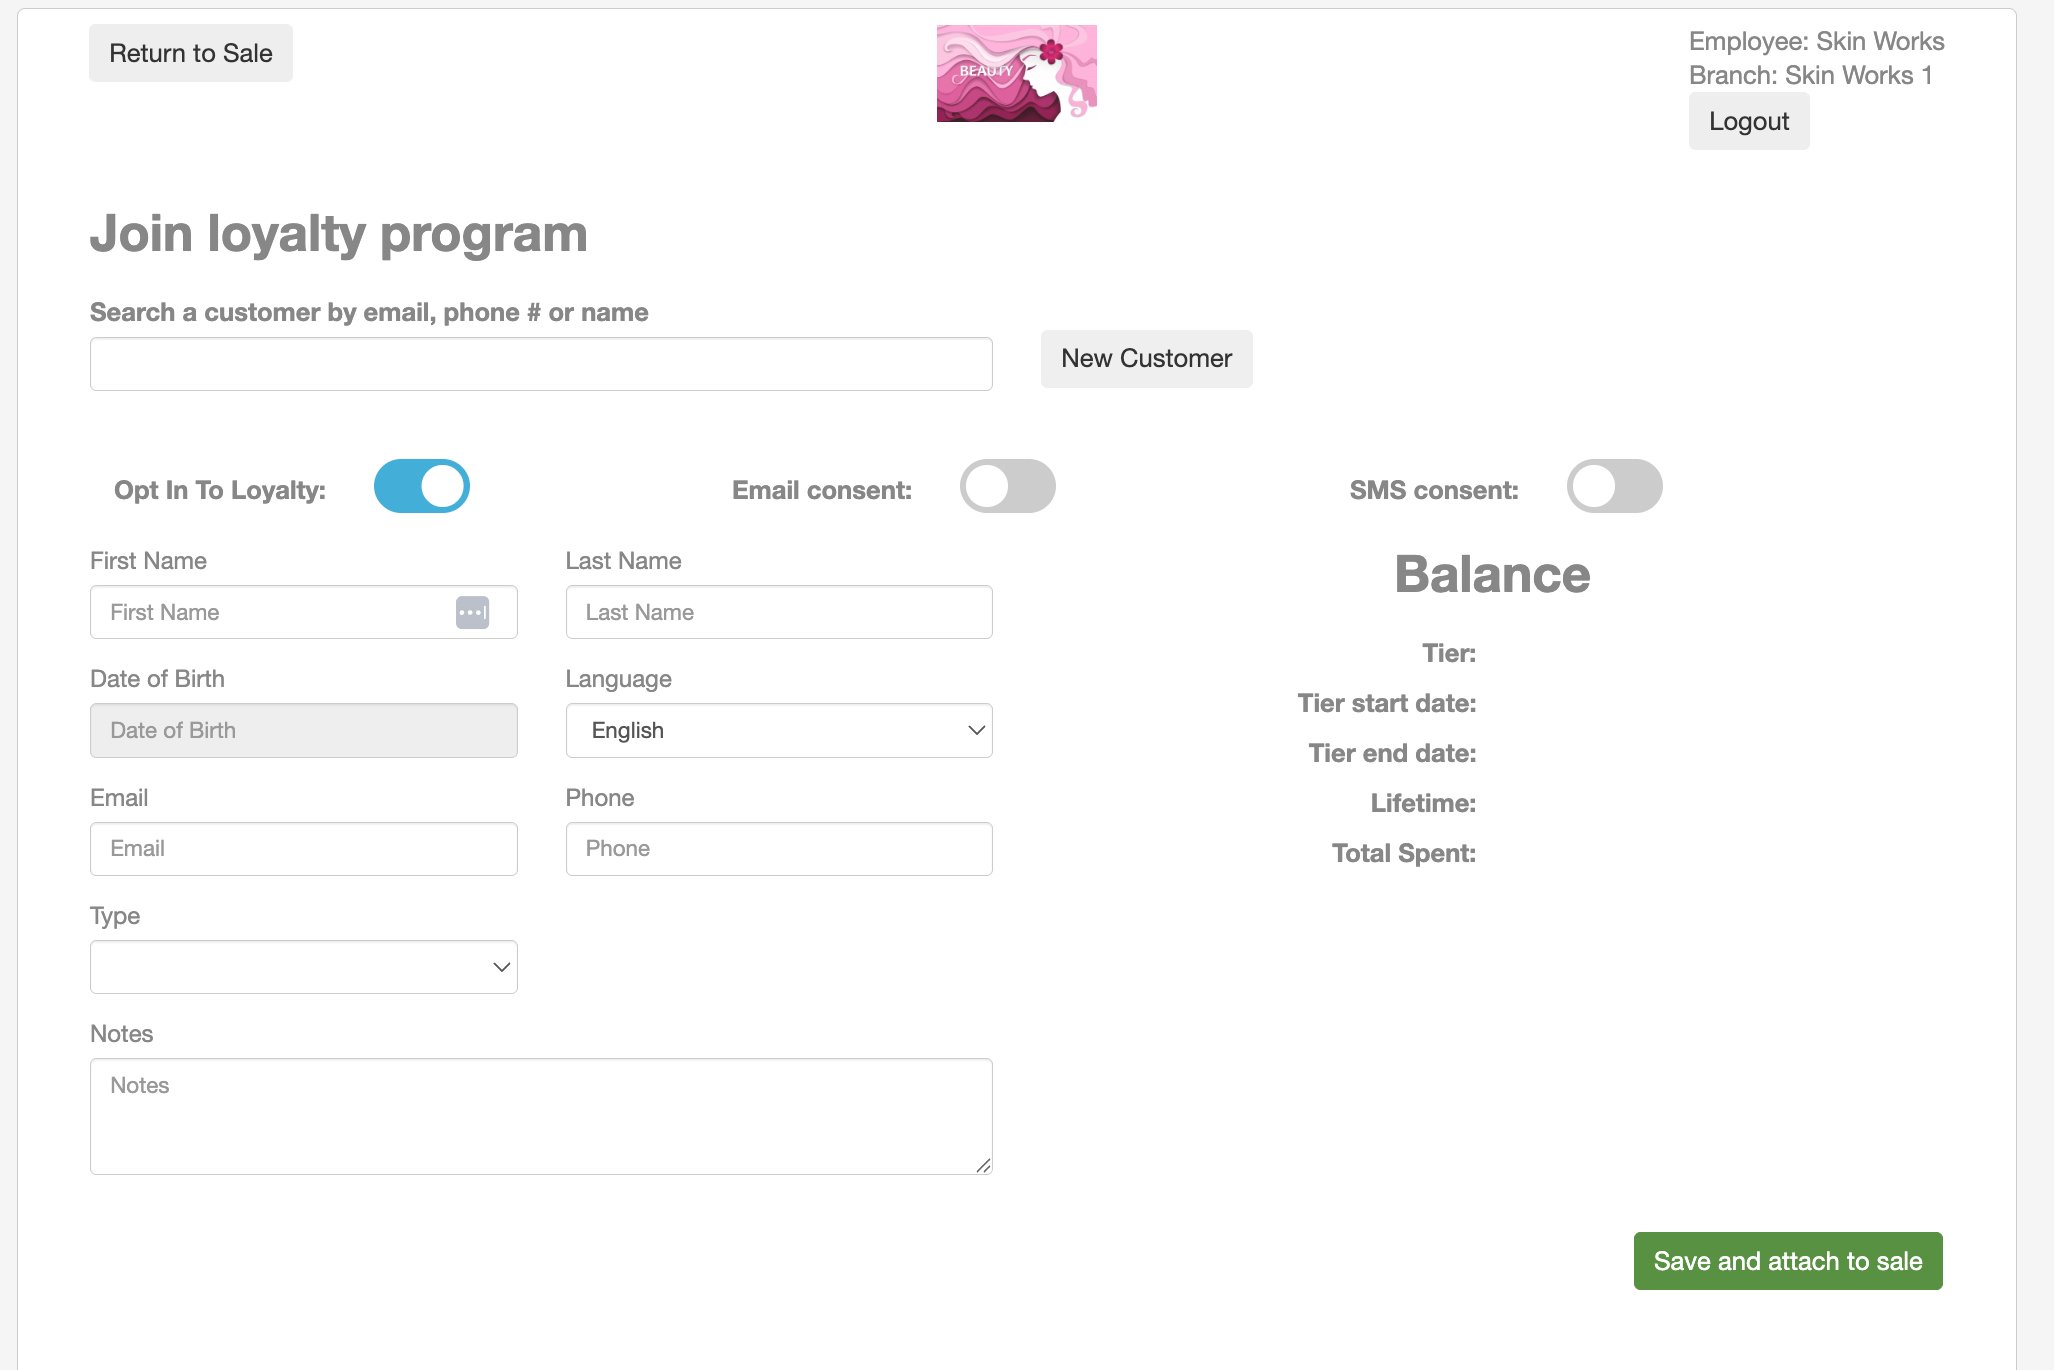This screenshot has width=2054, height=1370.
Task: Focus the customer search field
Action: (540, 364)
